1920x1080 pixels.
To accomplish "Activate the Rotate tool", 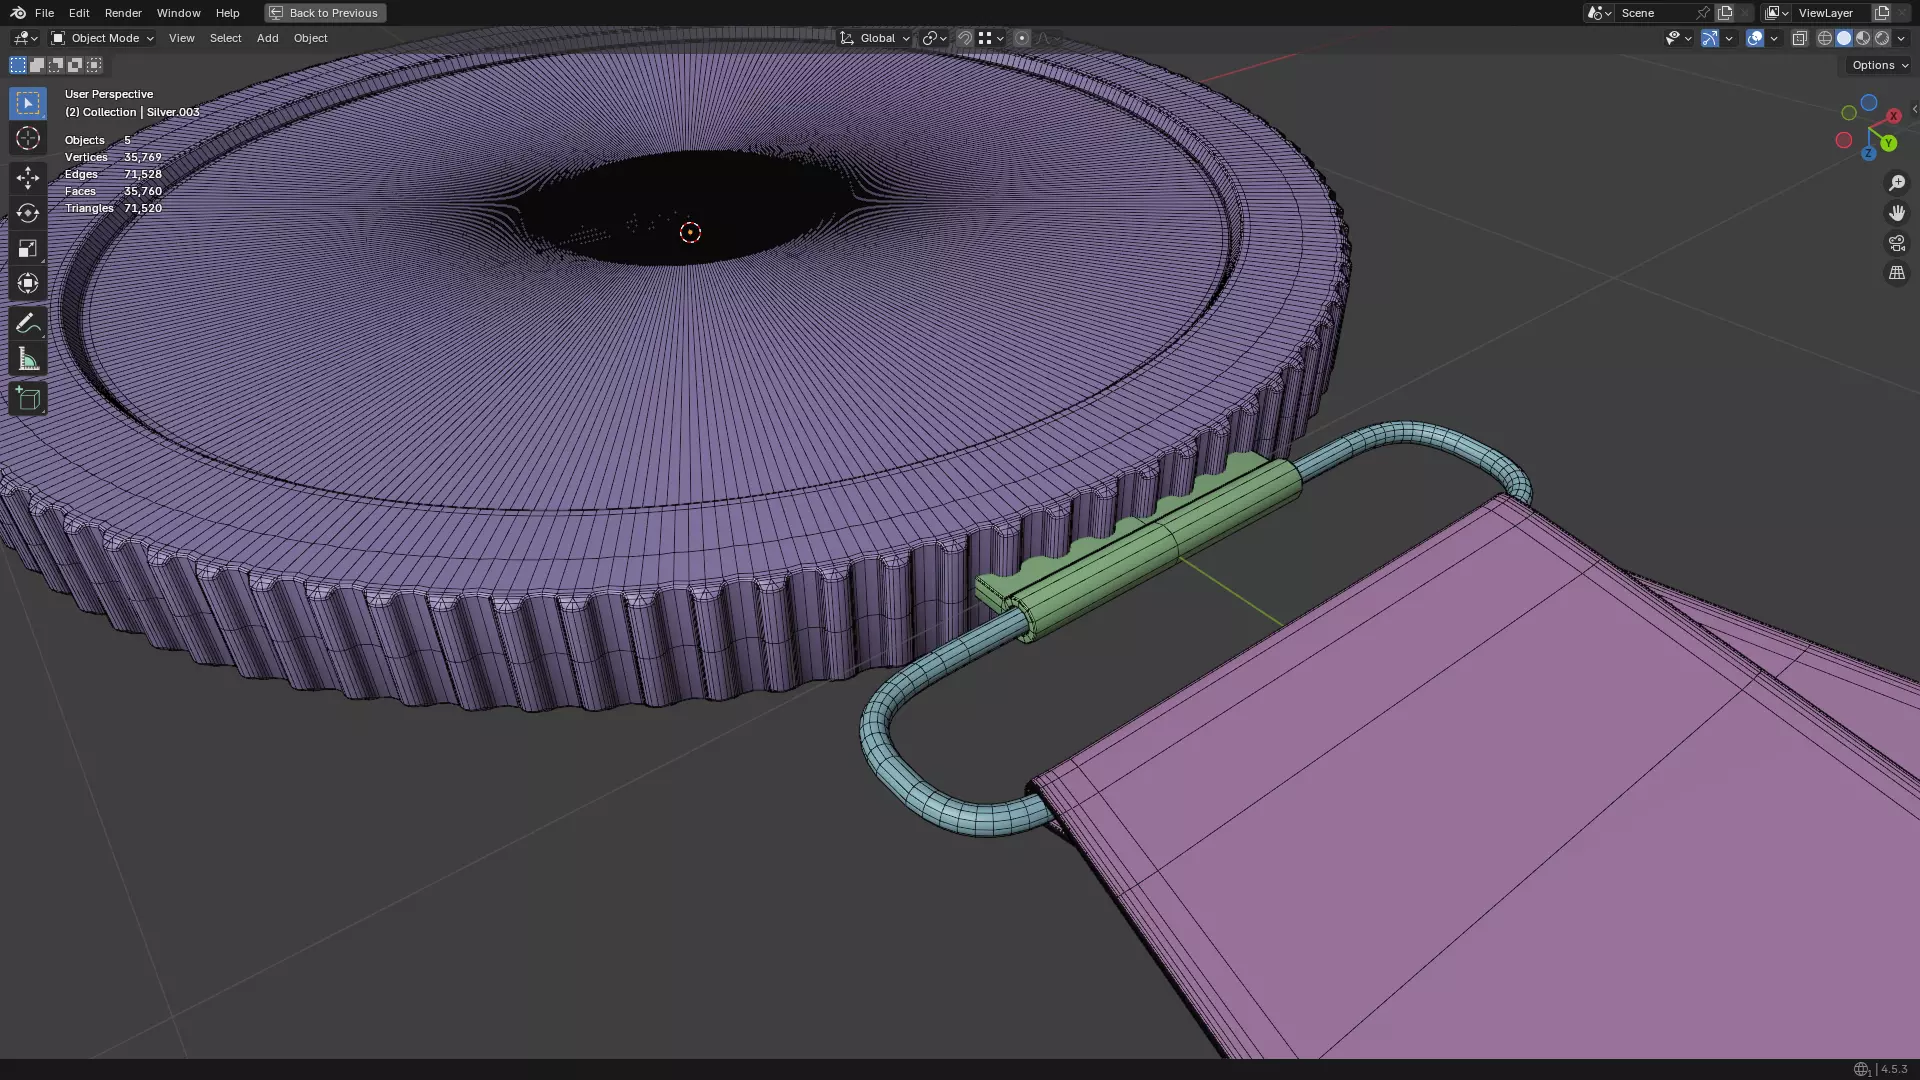I will [x=28, y=213].
